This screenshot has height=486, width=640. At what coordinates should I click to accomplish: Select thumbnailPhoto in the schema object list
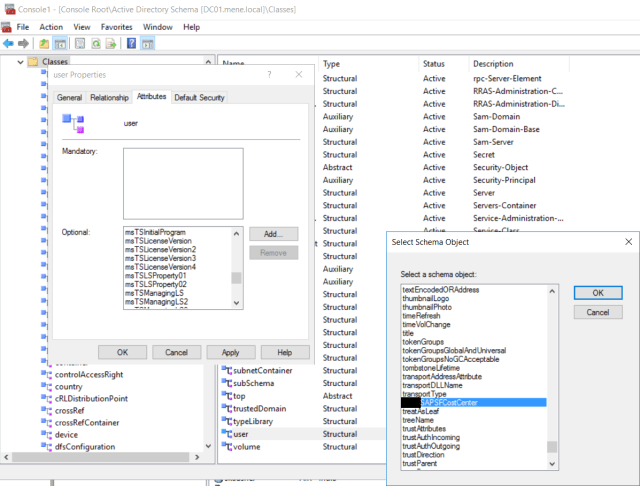pyautogui.click(x=426, y=307)
